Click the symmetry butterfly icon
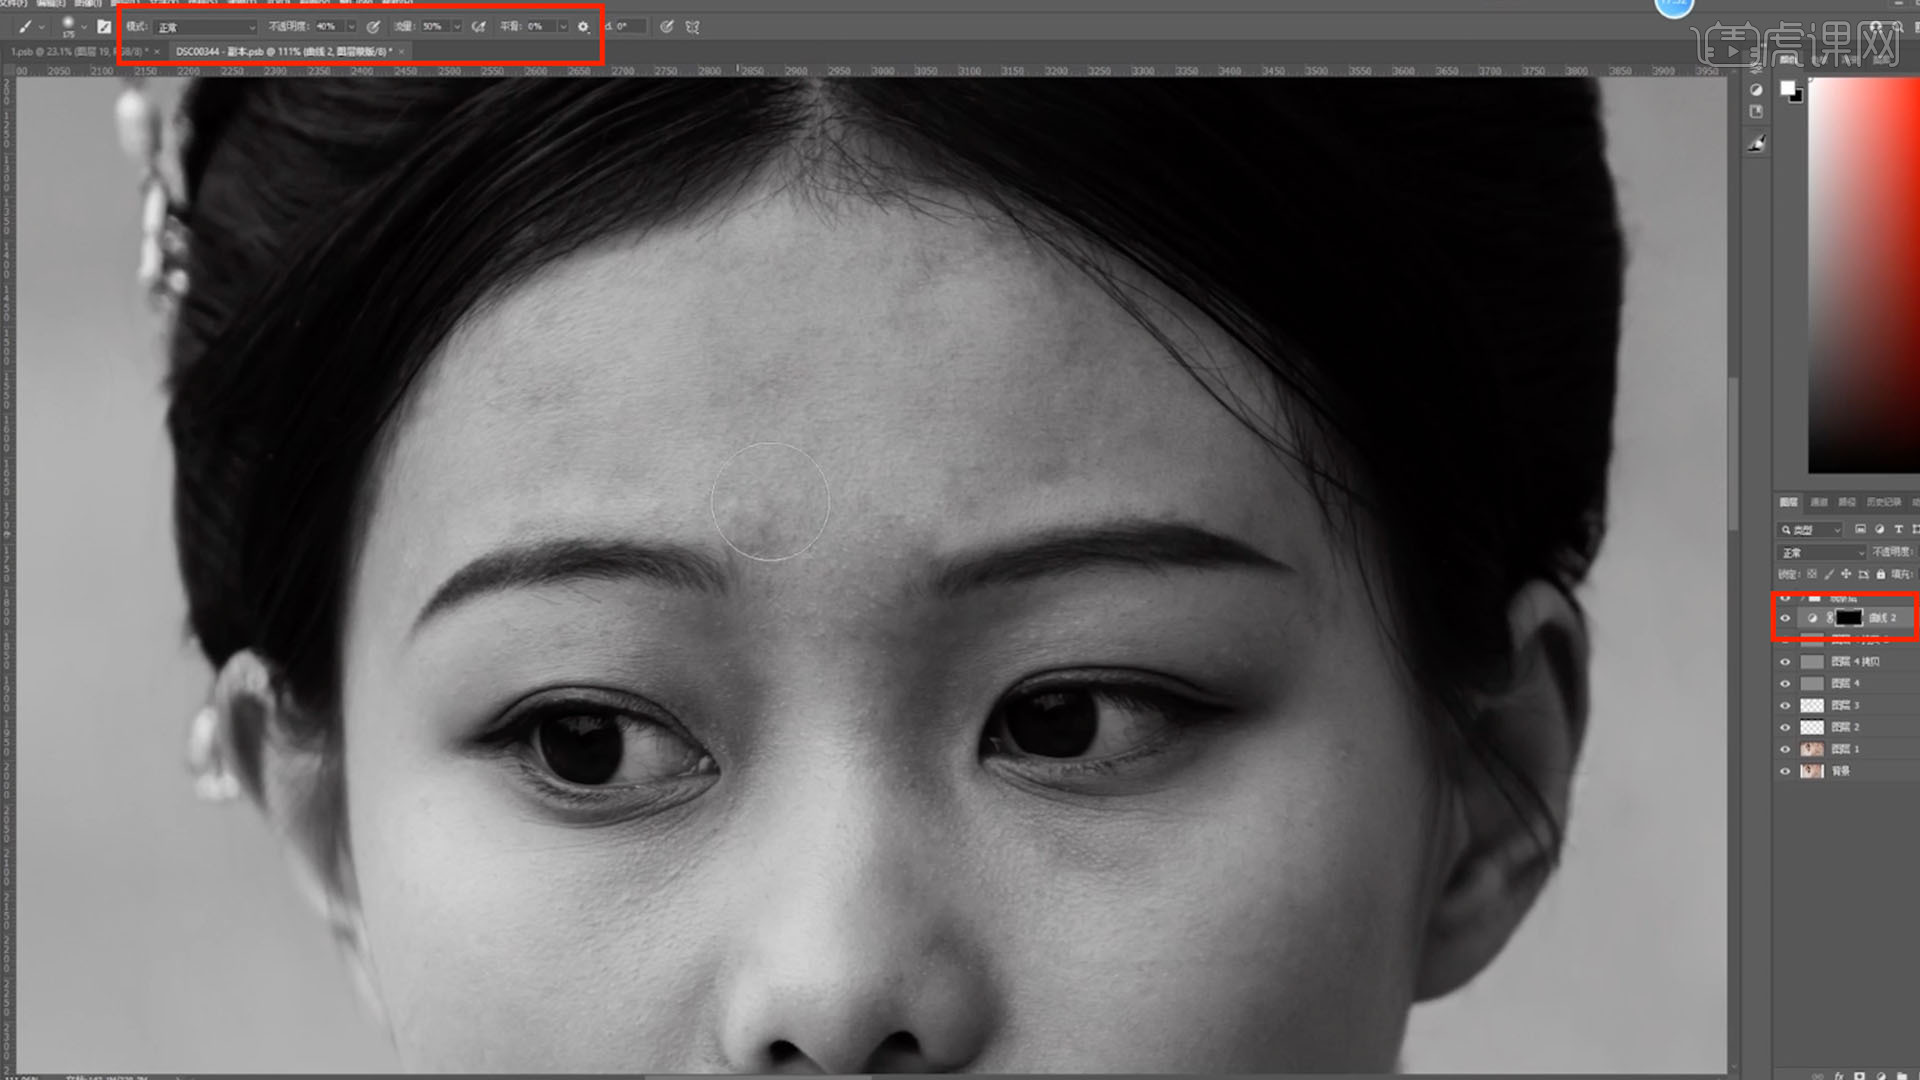The height and width of the screenshot is (1080, 1920). pyautogui.click(x=692, y=27)
